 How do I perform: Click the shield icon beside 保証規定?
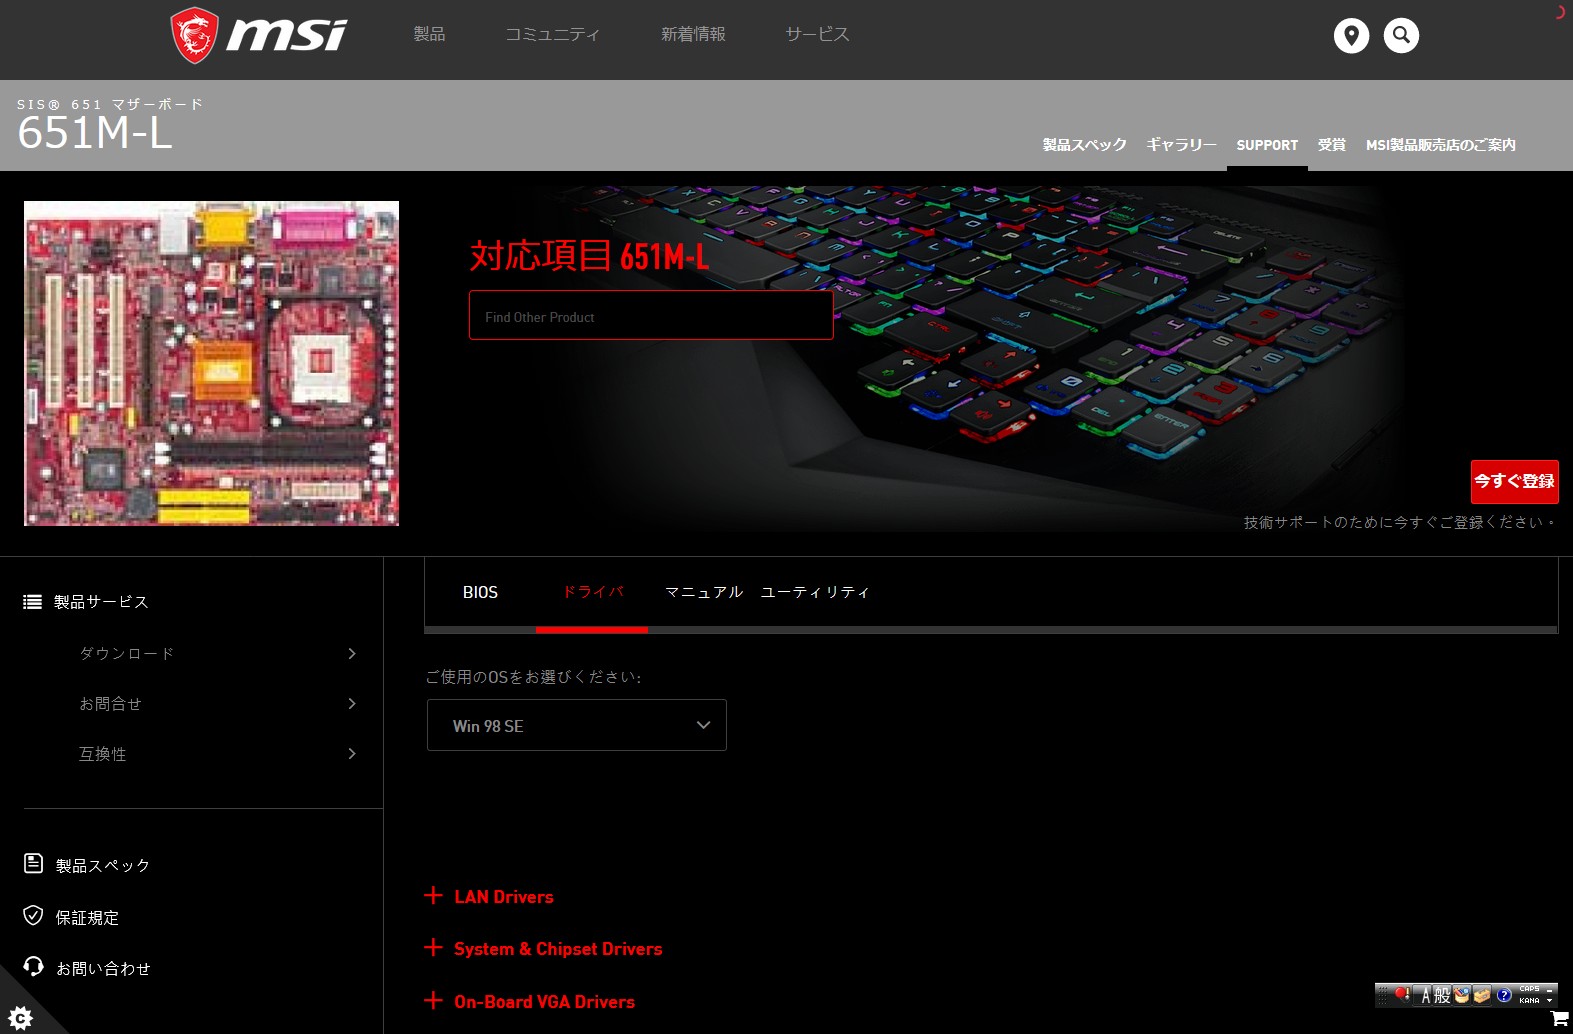coord(33,915)
